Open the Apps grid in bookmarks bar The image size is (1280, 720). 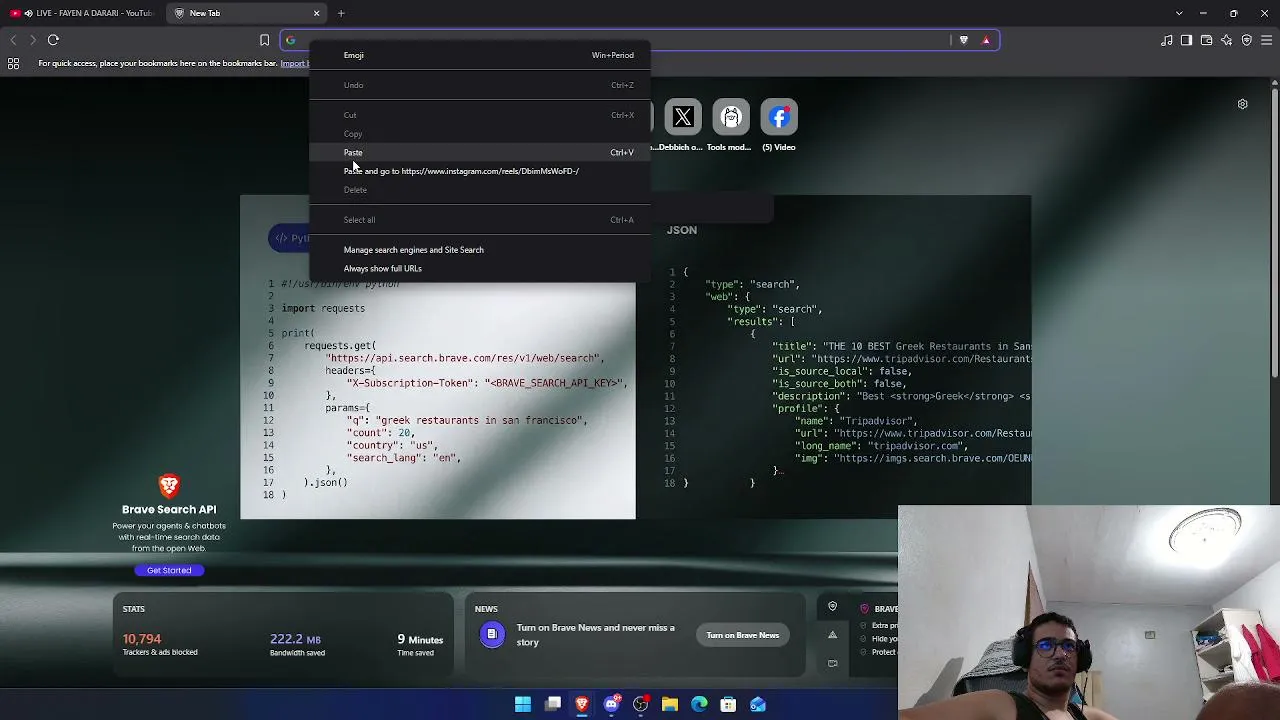(14, 64)
